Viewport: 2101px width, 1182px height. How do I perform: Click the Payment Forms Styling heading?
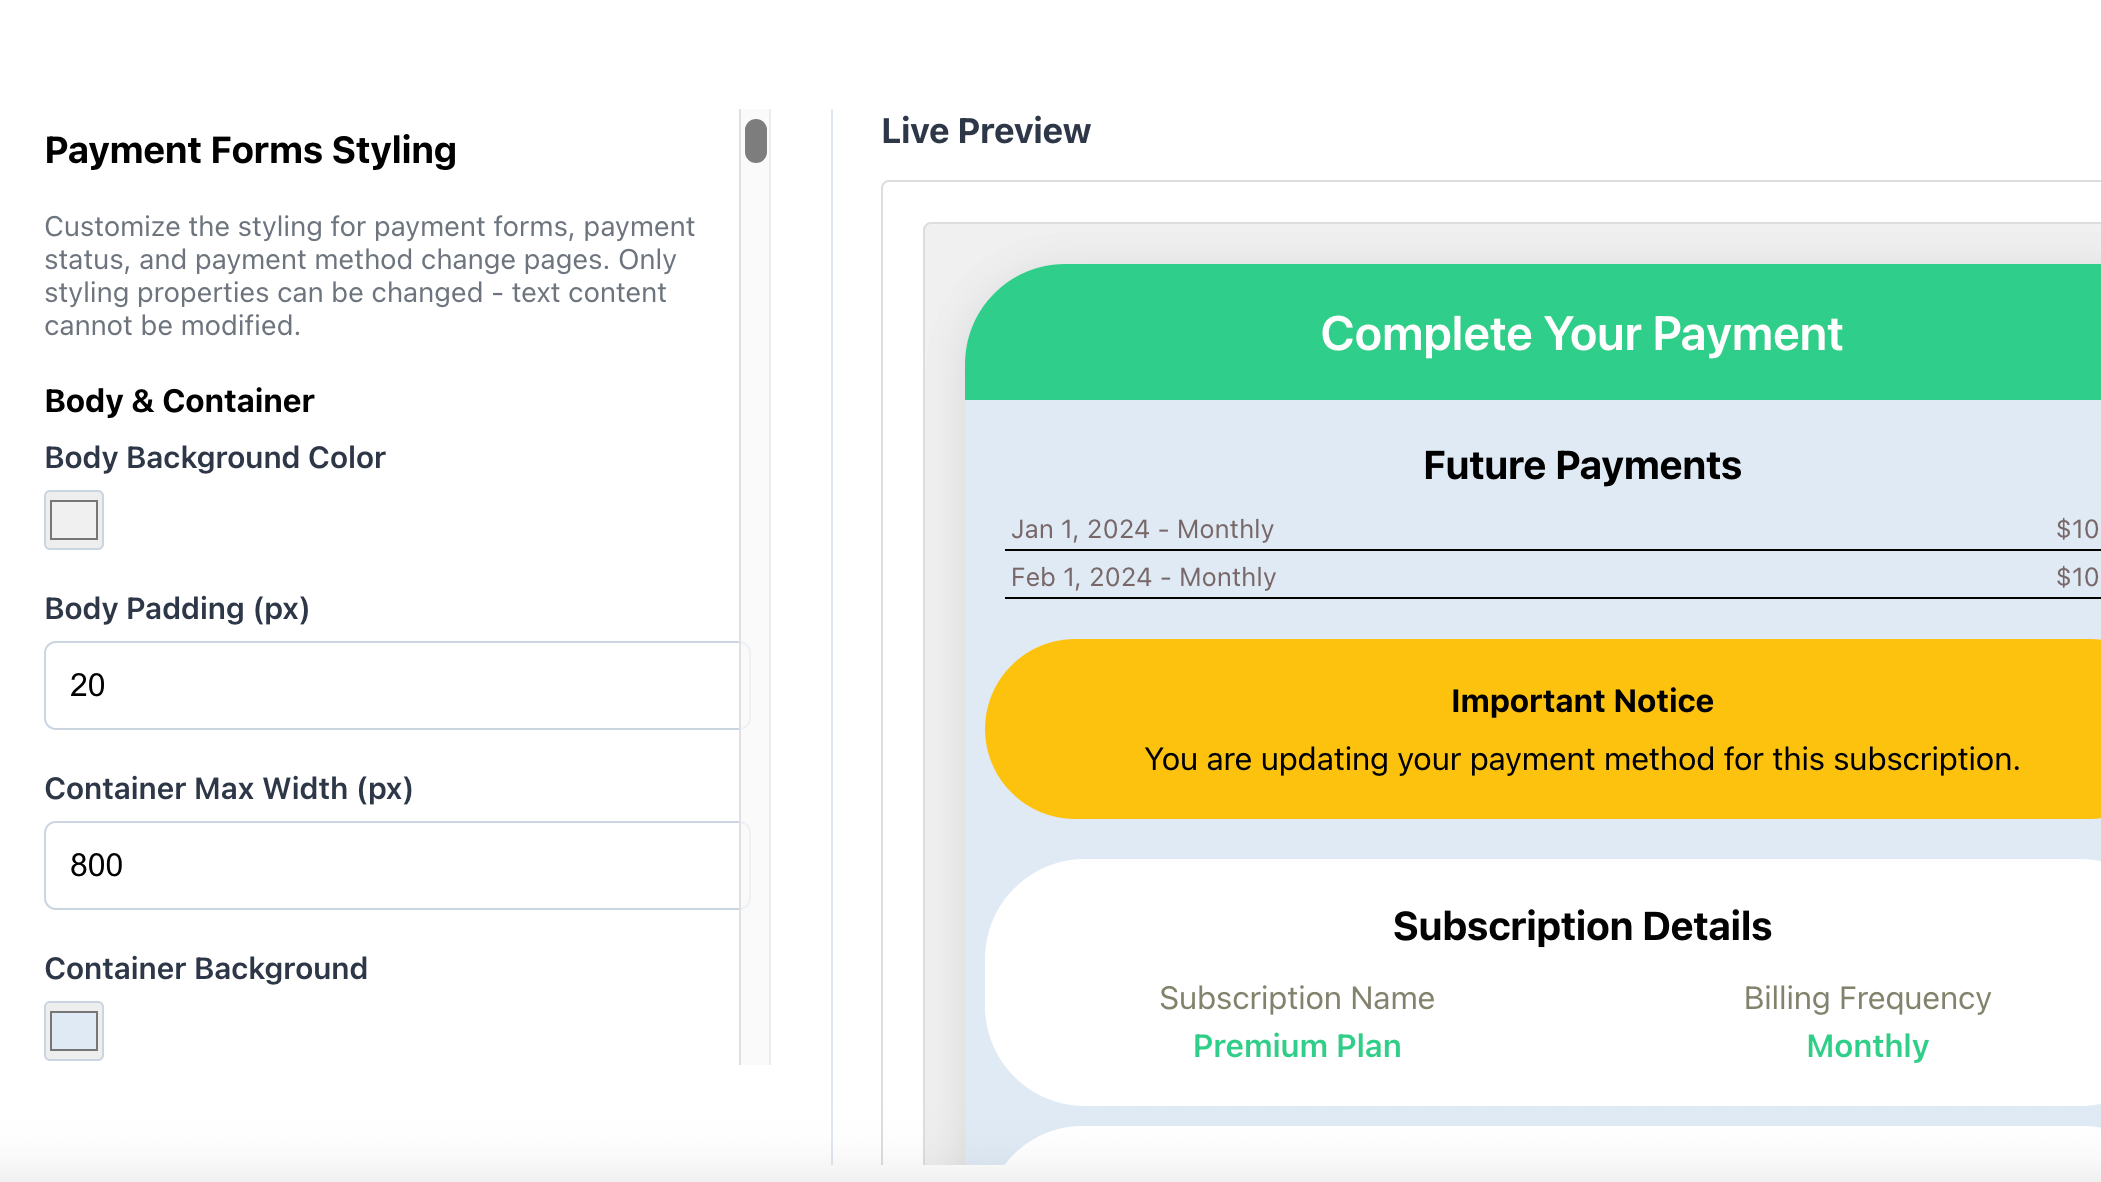pos(251,150)
